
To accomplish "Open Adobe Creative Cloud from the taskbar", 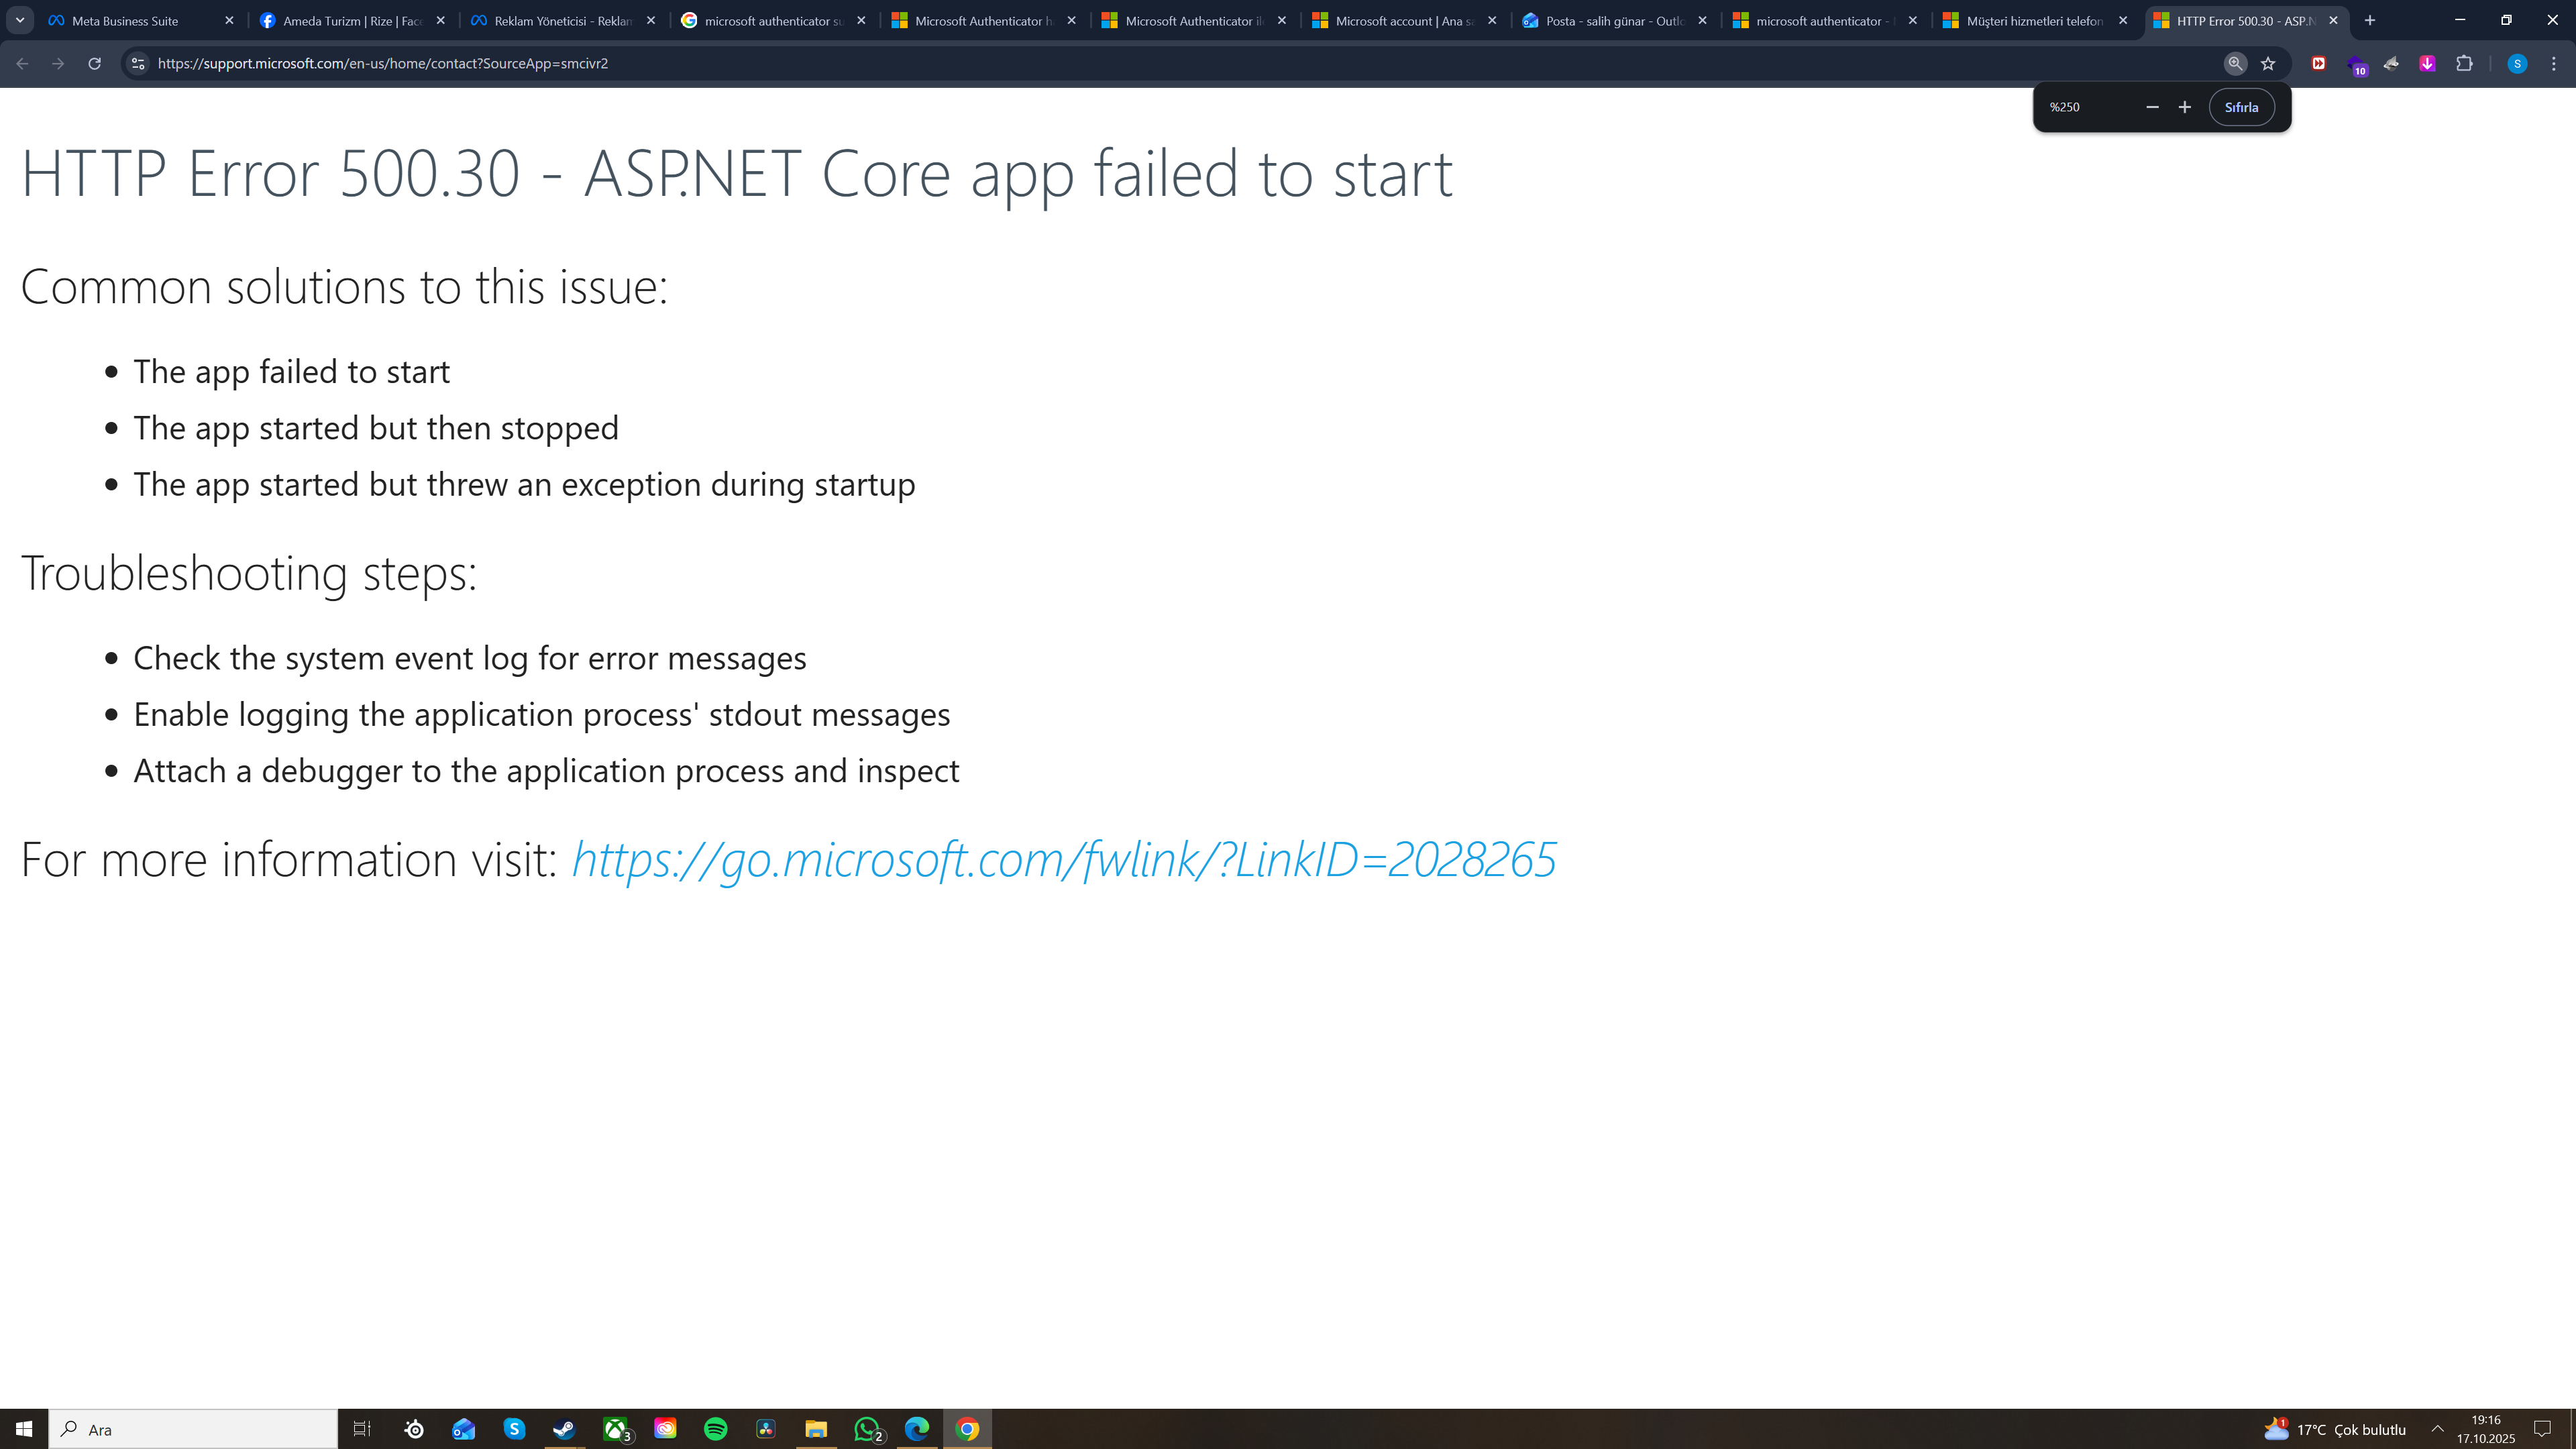I will [665, 1429].
